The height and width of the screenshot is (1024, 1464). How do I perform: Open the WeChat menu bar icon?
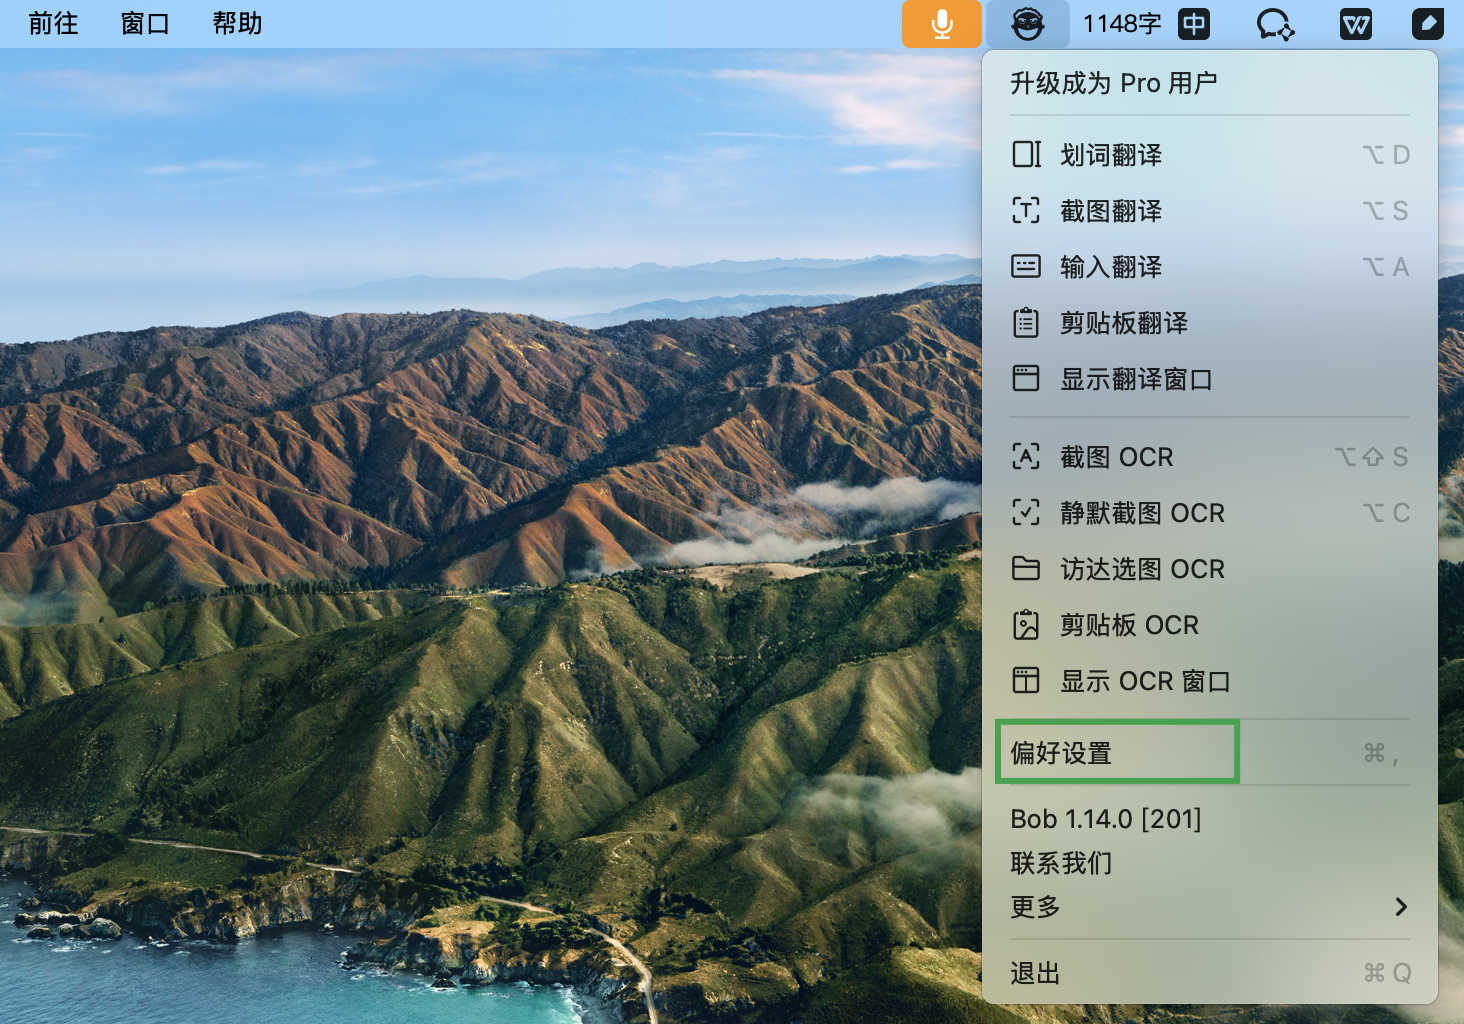(x=1275, y=23)
